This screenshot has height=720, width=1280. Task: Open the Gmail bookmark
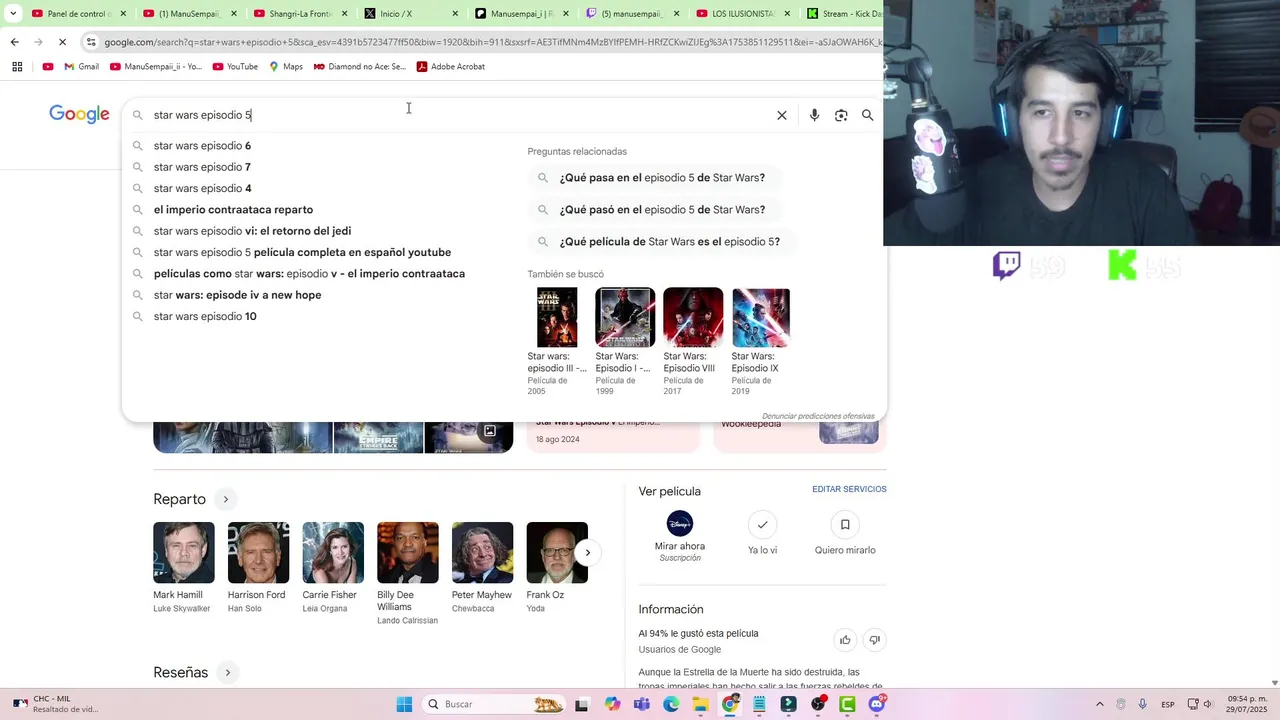click(x=81, y=66)
